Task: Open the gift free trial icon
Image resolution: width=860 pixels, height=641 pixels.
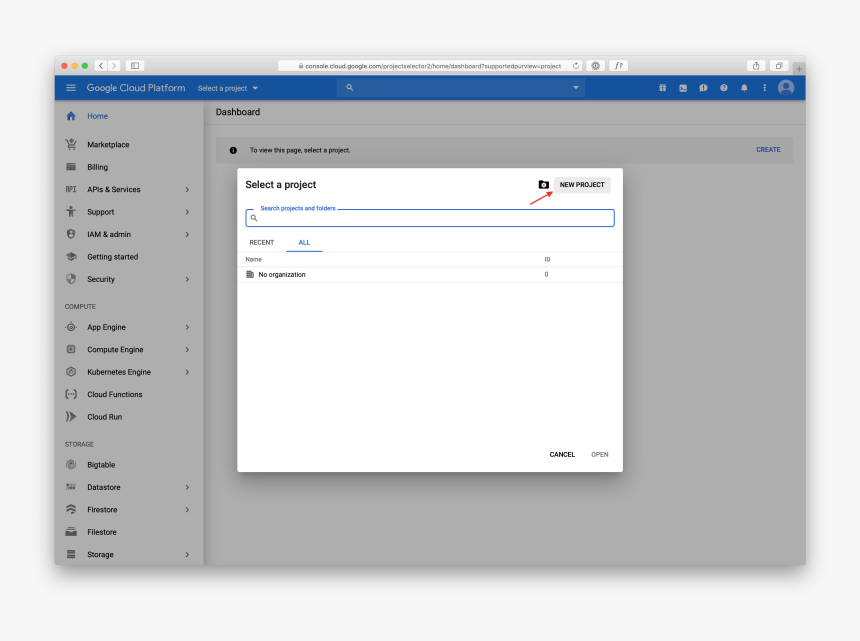Action: (x=663, y=88)
